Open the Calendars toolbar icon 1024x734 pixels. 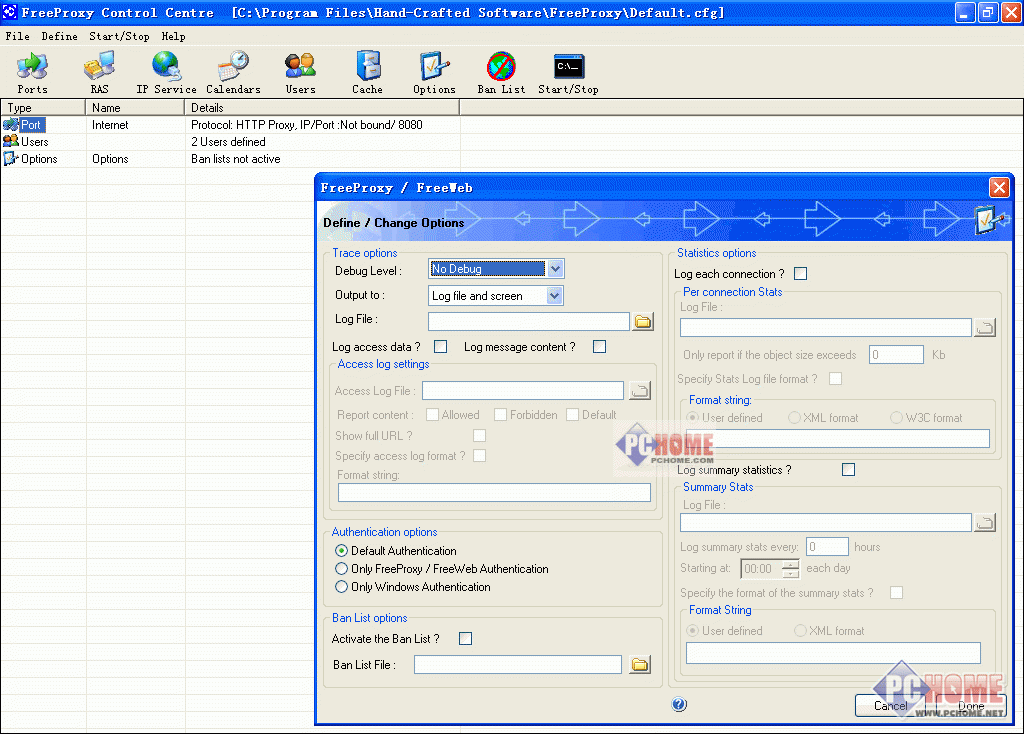tap(233, 72)
